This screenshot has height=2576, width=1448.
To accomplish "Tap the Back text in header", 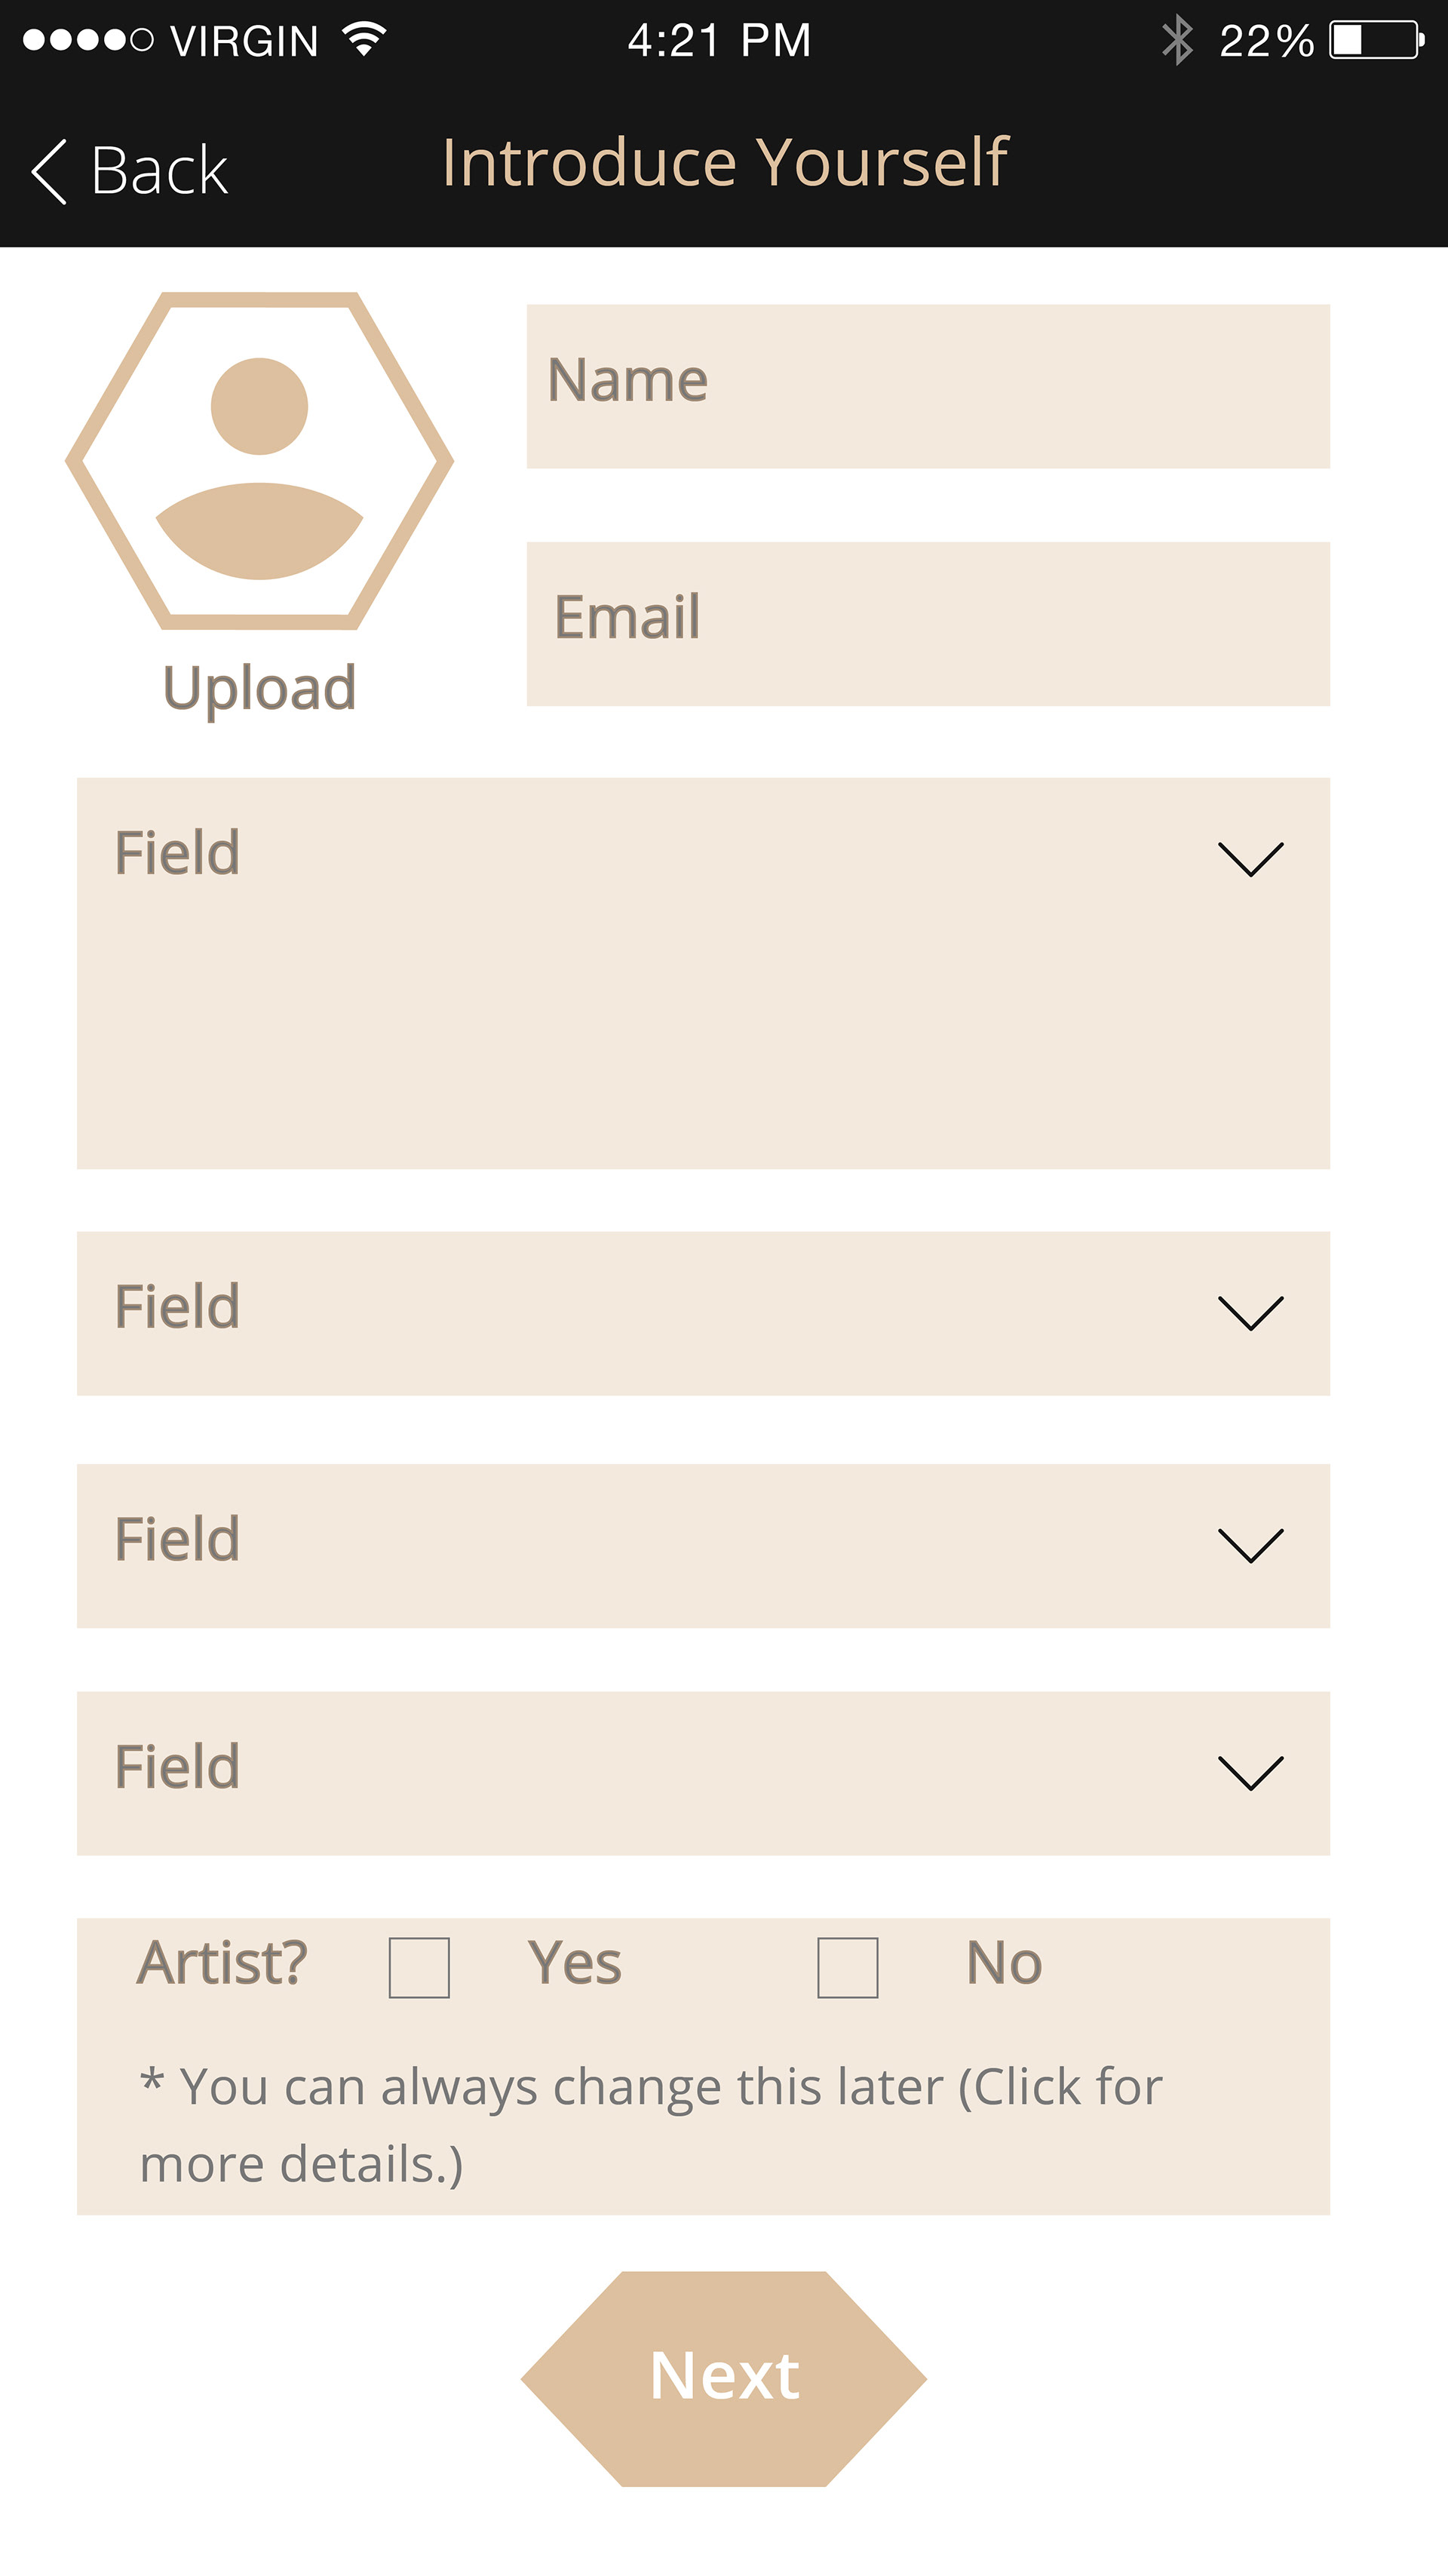I will coord(159,171).
